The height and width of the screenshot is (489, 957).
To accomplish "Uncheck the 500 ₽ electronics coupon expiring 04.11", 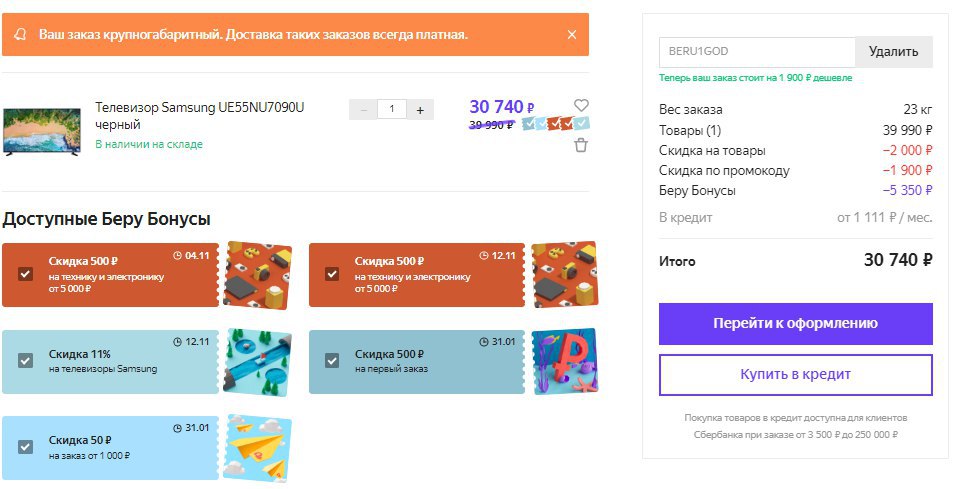I will 25,273.
